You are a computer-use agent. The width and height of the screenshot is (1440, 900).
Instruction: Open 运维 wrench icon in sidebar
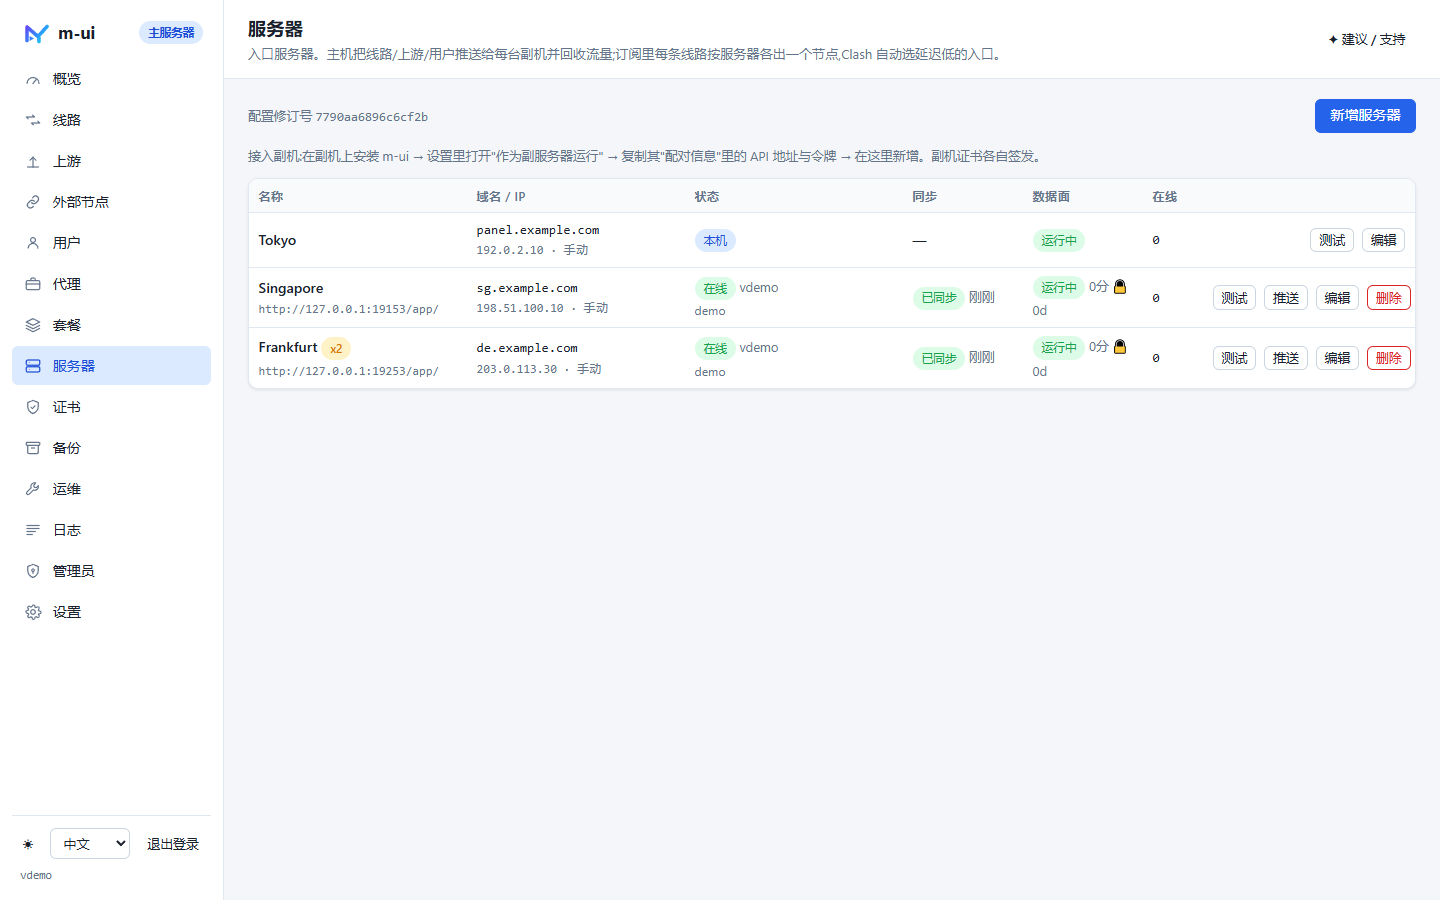tap(33, 490)
